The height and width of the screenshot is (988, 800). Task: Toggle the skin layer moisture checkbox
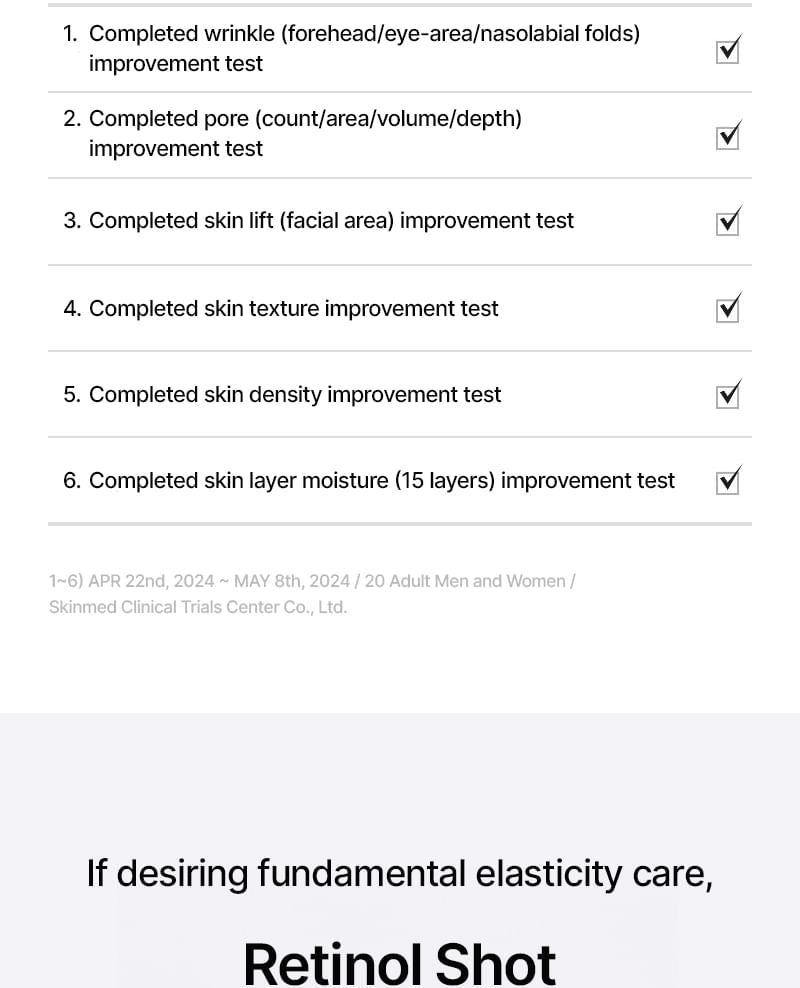728,481
